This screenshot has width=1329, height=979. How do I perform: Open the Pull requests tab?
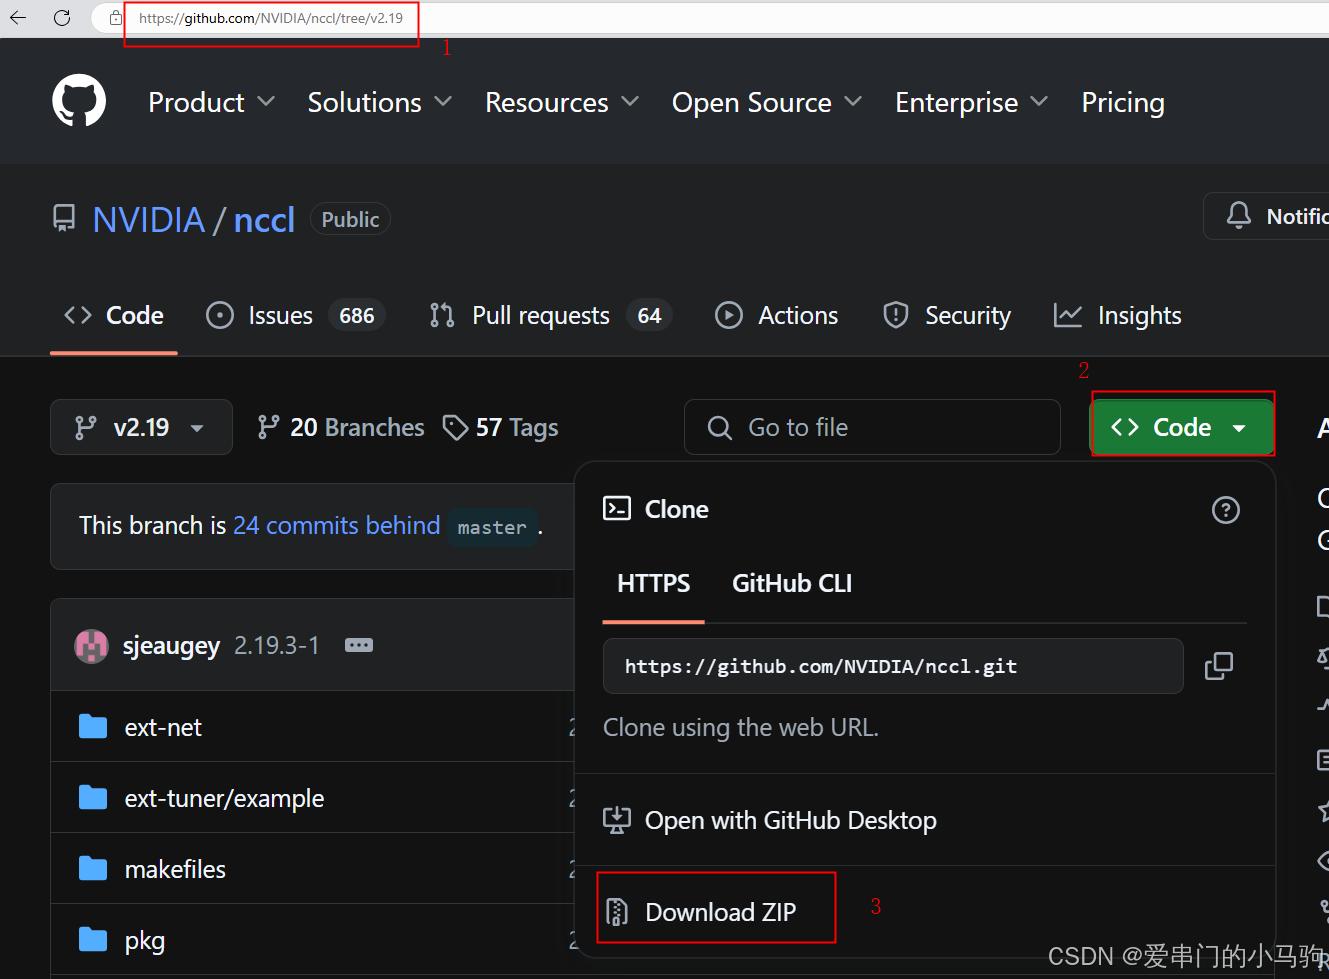551,315
